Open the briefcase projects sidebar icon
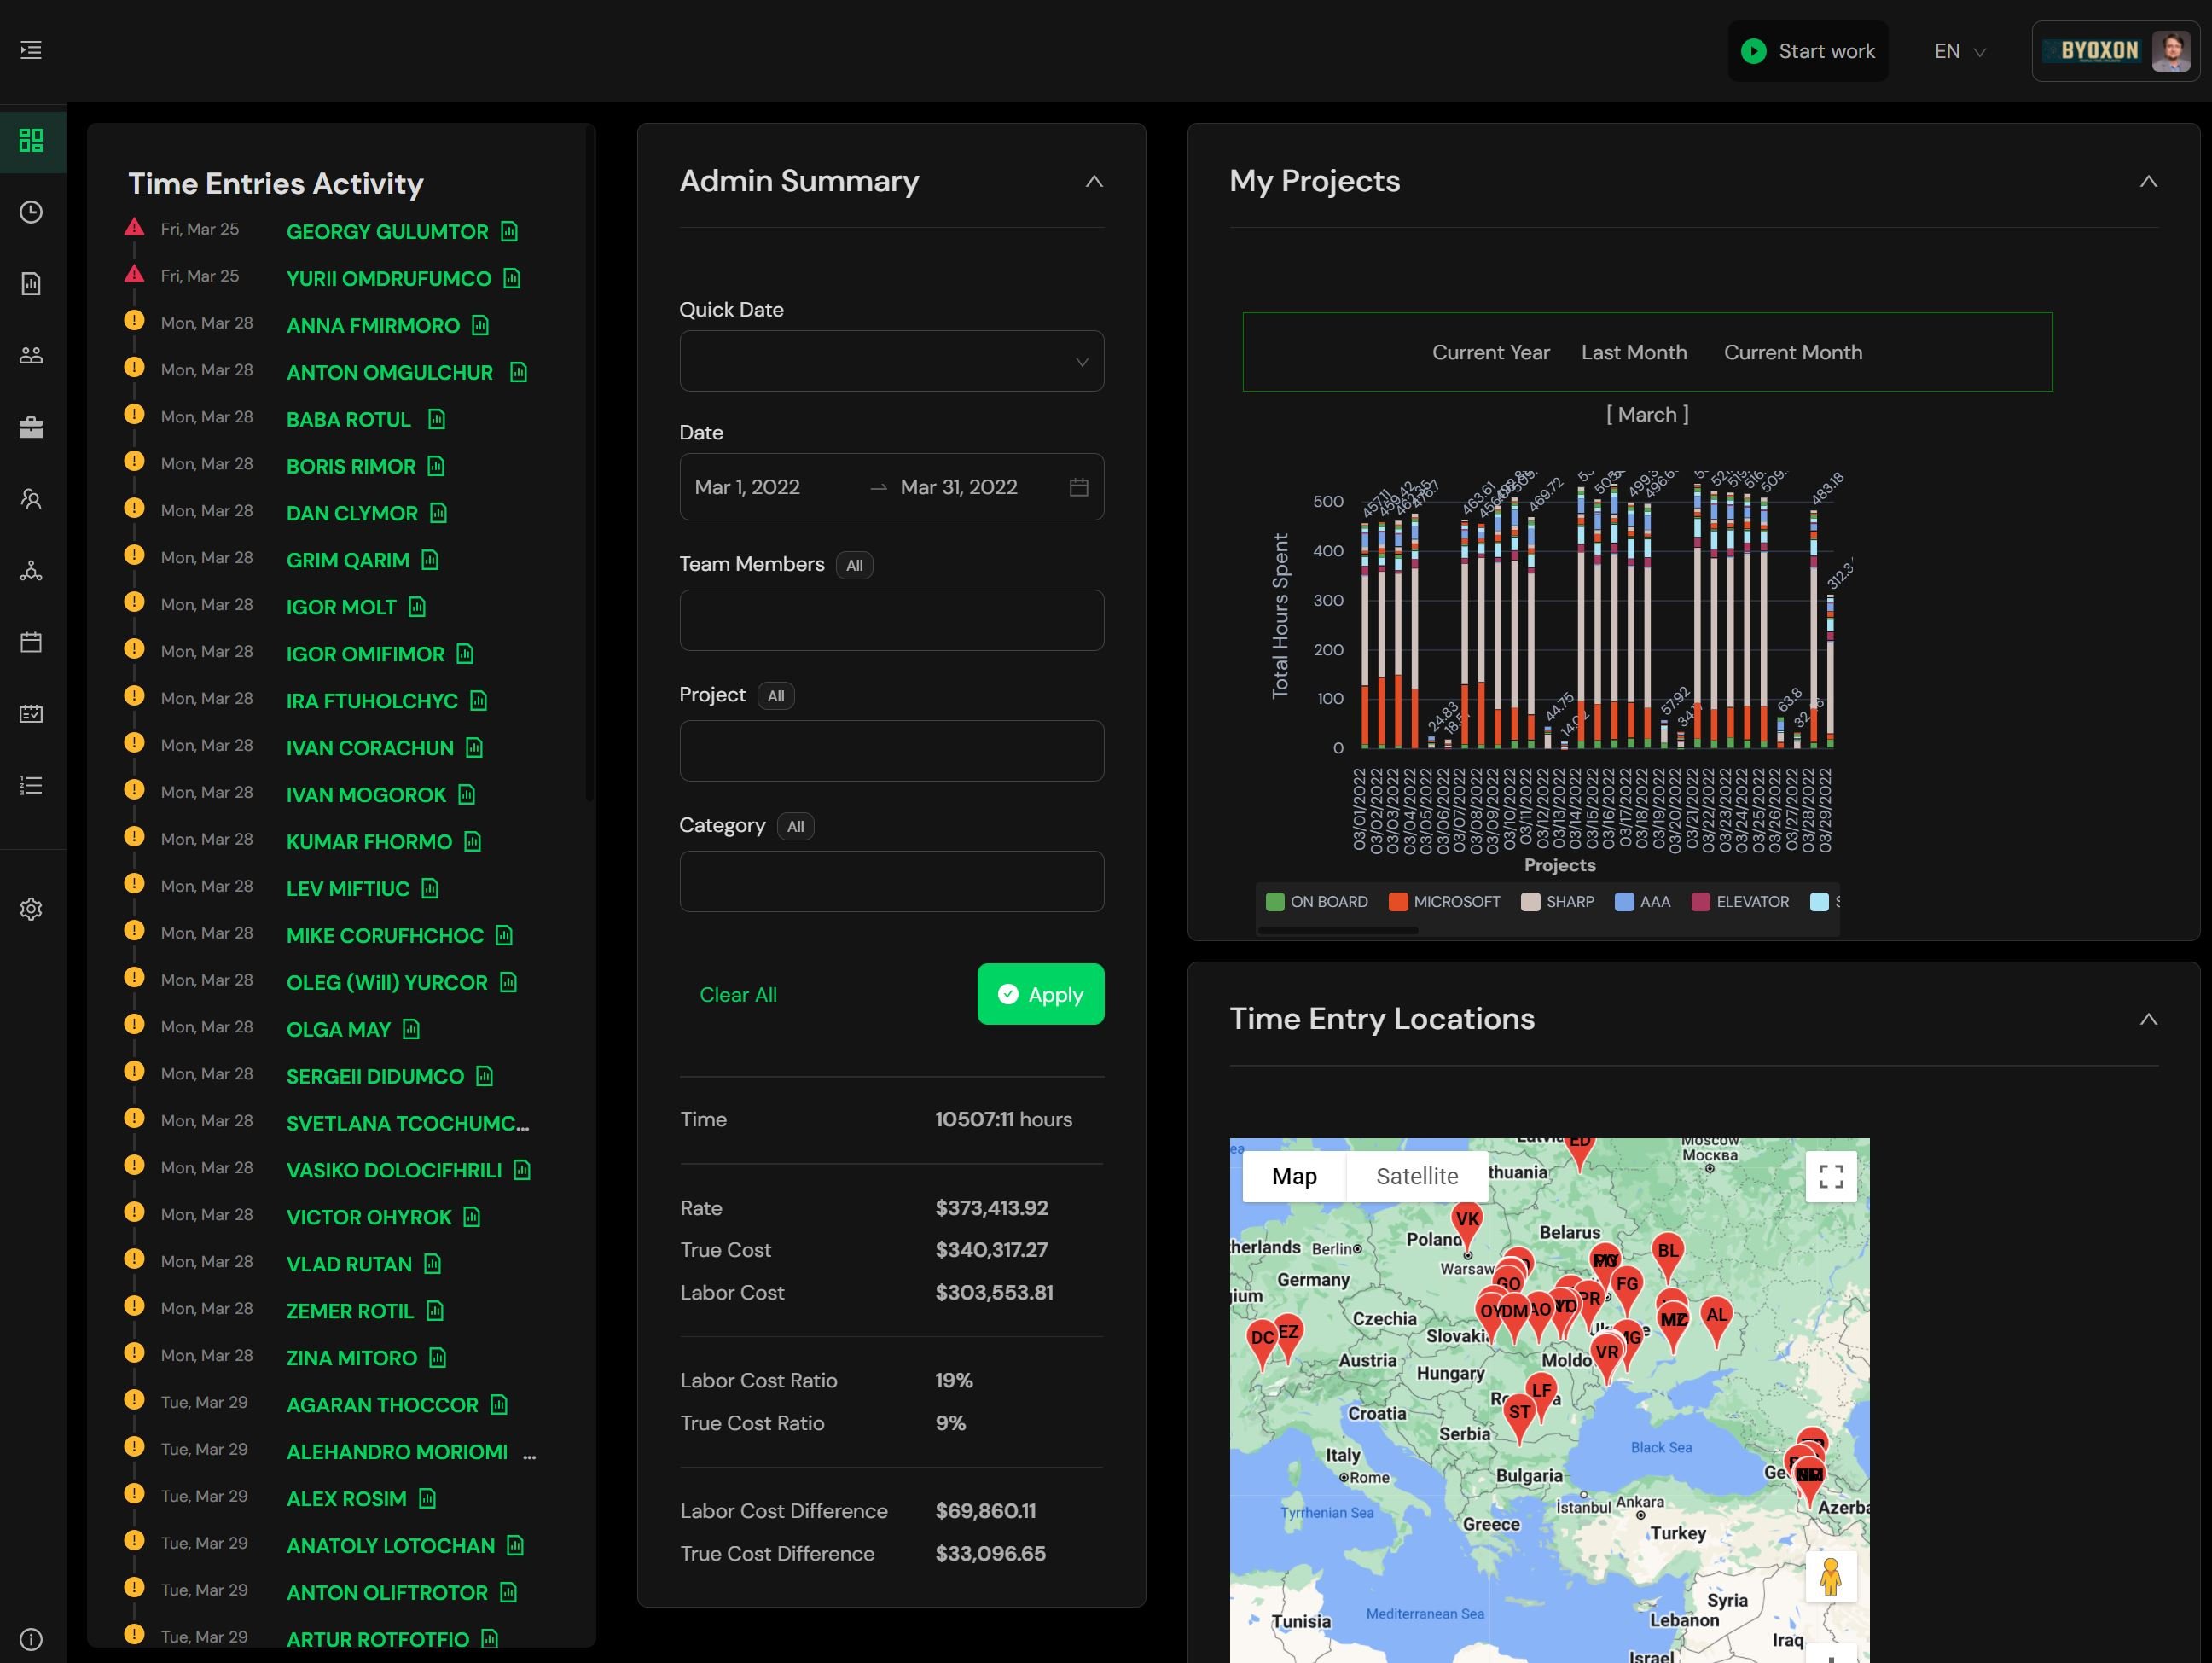Screen dimensions: 2212x1663 [31, 428]
